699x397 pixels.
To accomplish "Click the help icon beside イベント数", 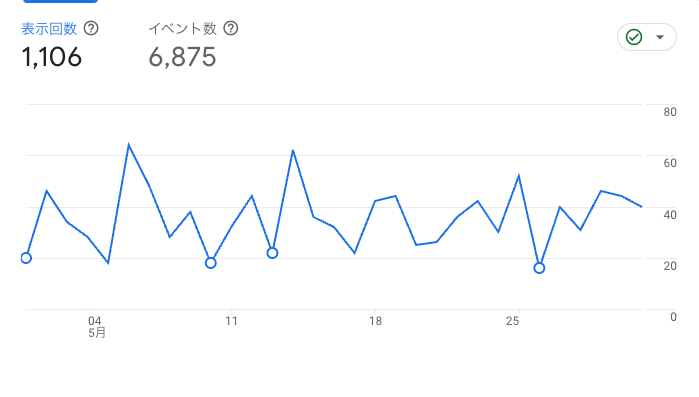I will point(231,29).
